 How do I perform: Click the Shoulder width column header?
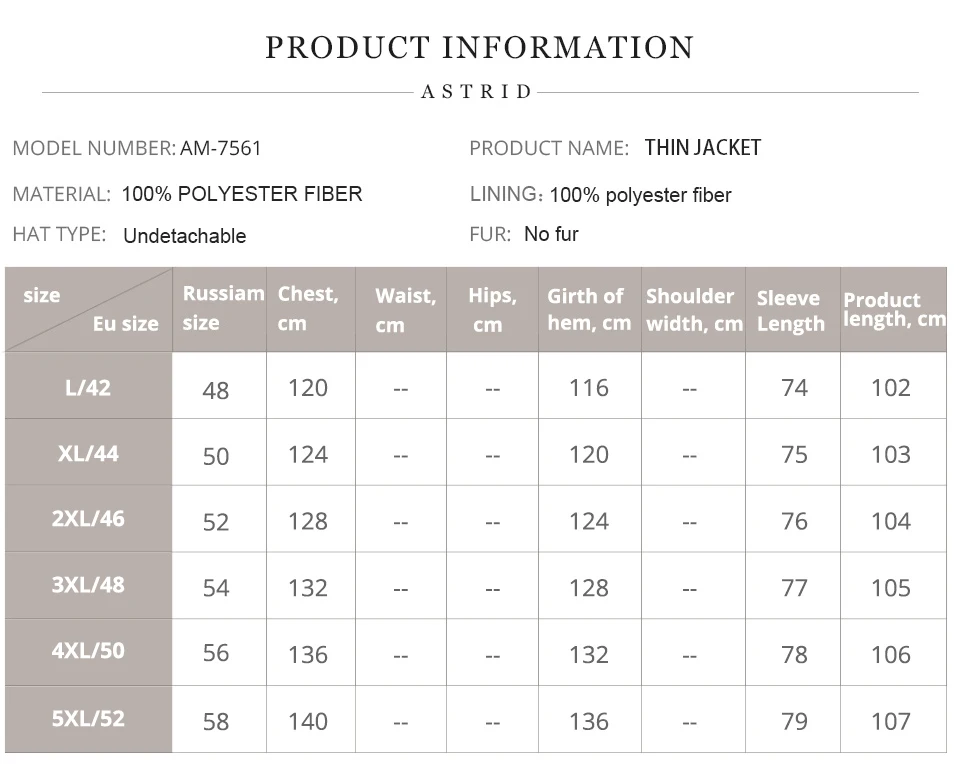point(694,309)
